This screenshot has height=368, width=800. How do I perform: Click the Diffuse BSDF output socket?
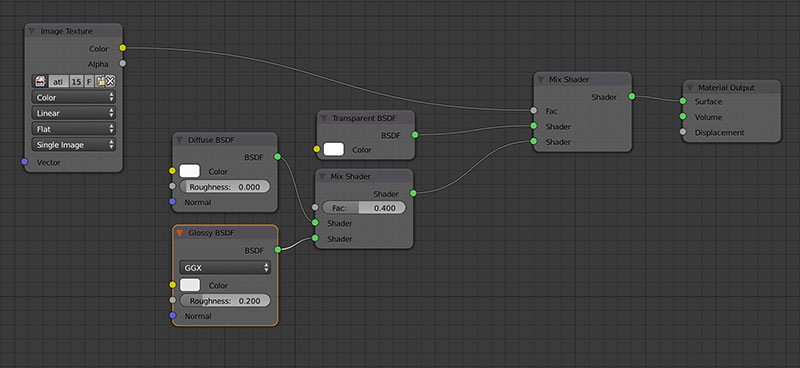pos(278,157)
